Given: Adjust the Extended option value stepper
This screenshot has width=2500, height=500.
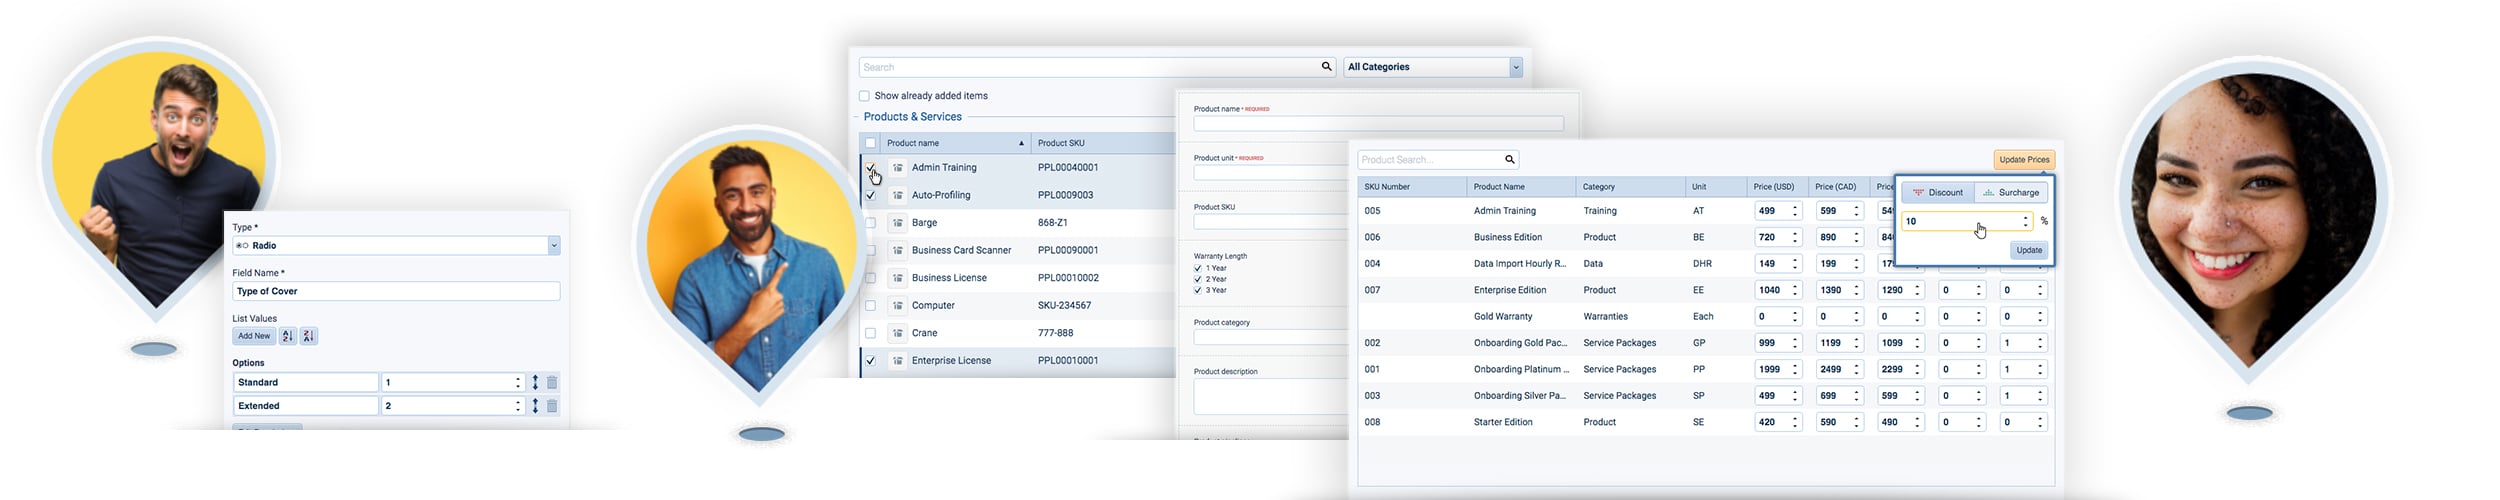Looking at the screenshot, I should pyautogui.click(x=518, y=406).
